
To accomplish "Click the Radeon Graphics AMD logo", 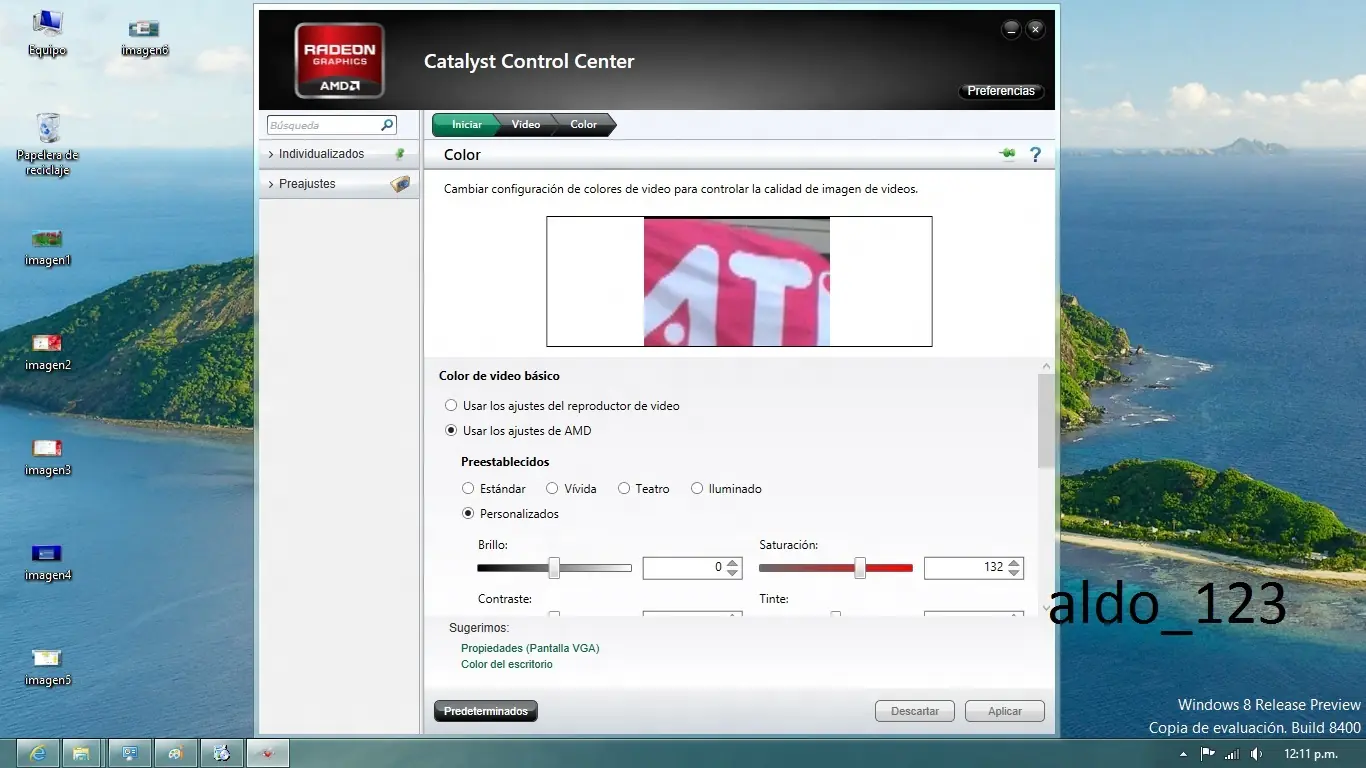I will (339, 61).
